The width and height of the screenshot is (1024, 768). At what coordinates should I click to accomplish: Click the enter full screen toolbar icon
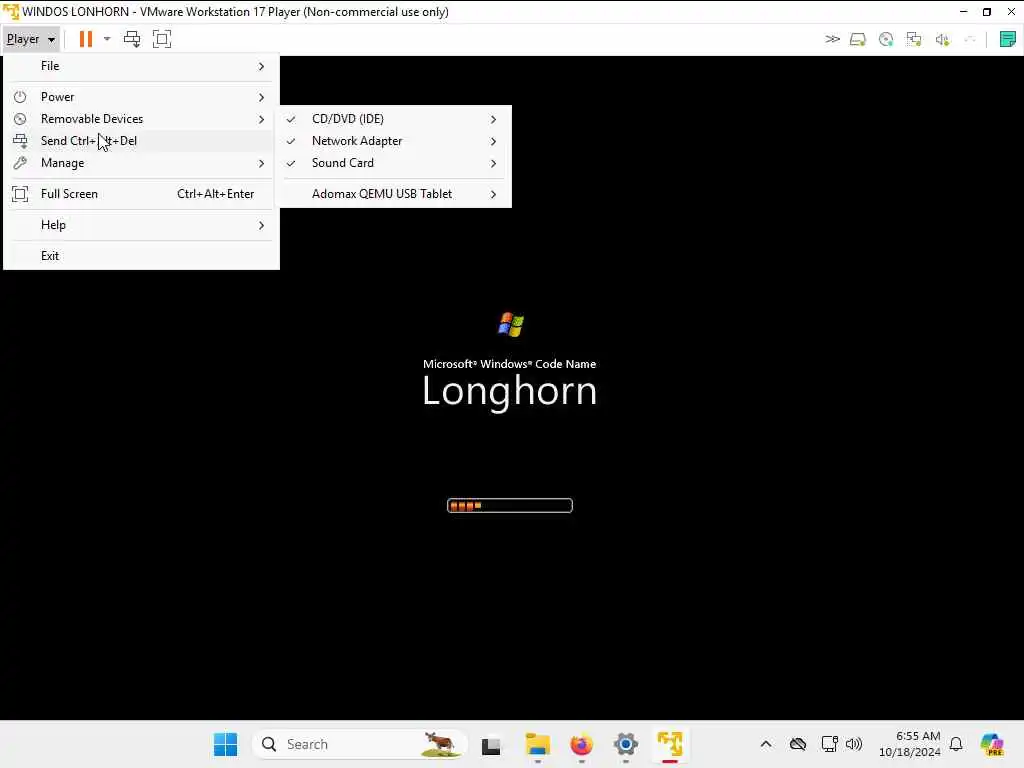click(162, 39)
